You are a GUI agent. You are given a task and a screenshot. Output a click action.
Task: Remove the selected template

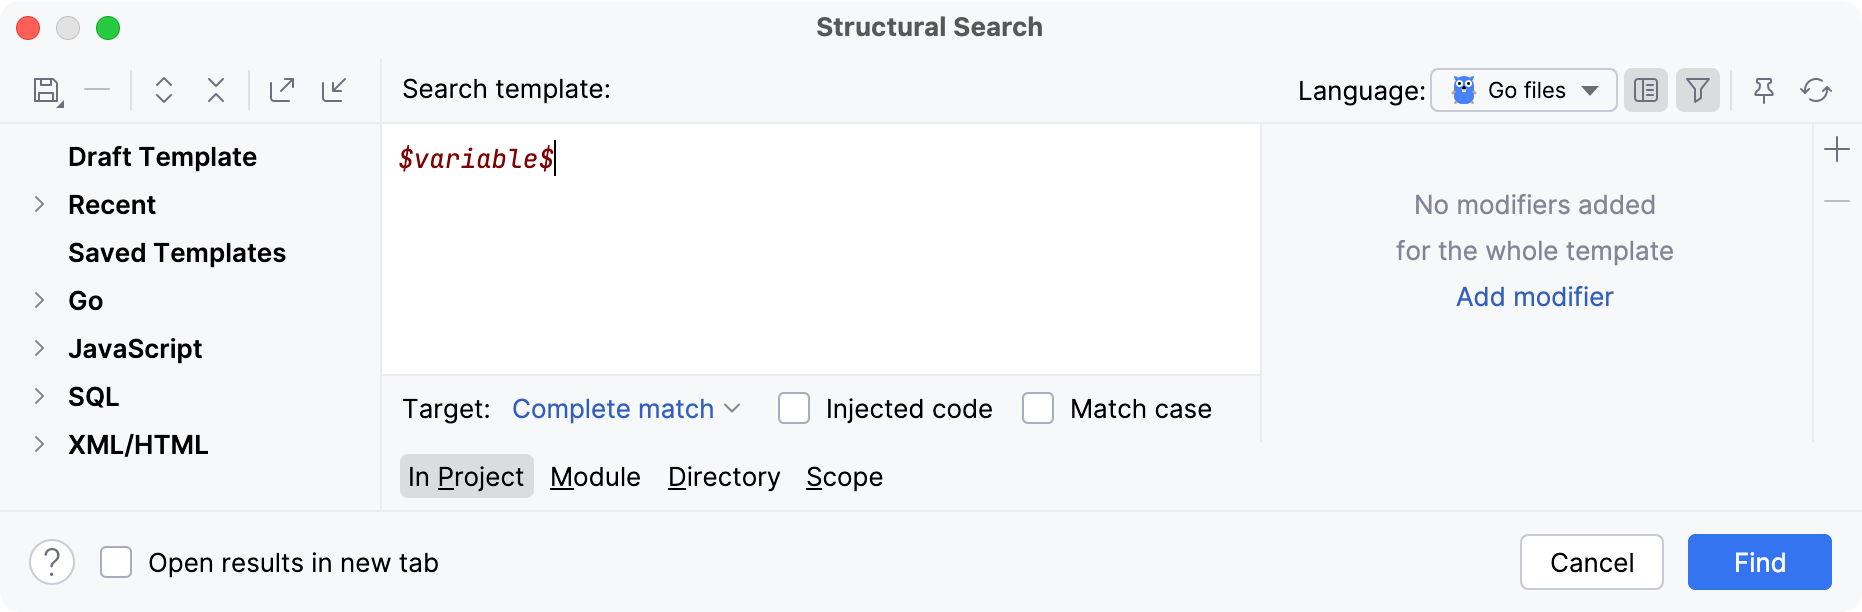point(98,90)
